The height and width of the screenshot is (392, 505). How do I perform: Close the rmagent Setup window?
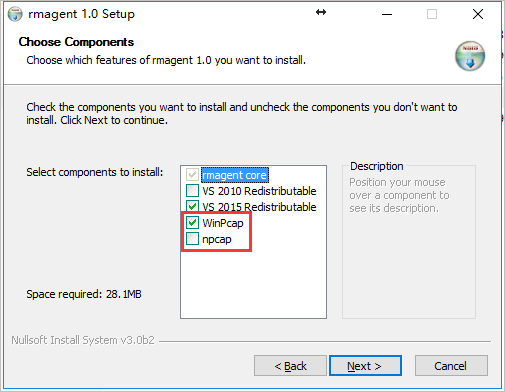(x=478, y=14)
